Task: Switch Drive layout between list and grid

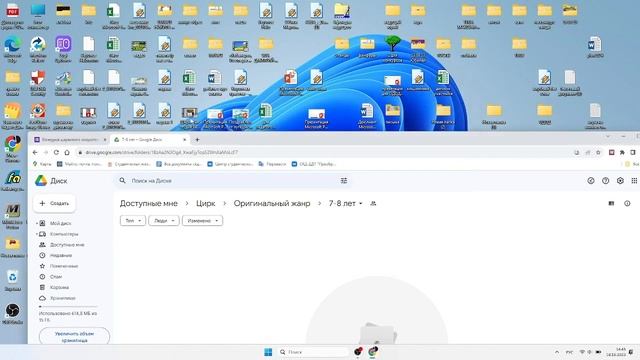Action: (611, 203)
